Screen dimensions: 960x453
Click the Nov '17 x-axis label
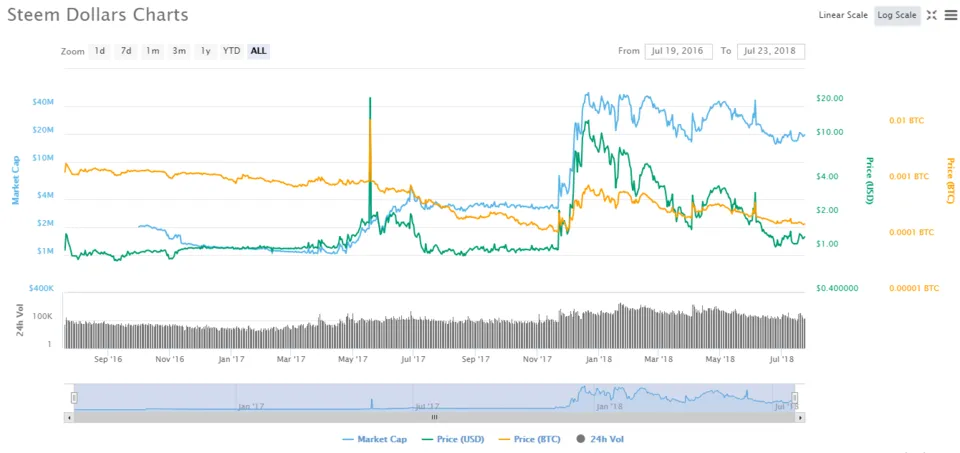[x=539, y=359]
